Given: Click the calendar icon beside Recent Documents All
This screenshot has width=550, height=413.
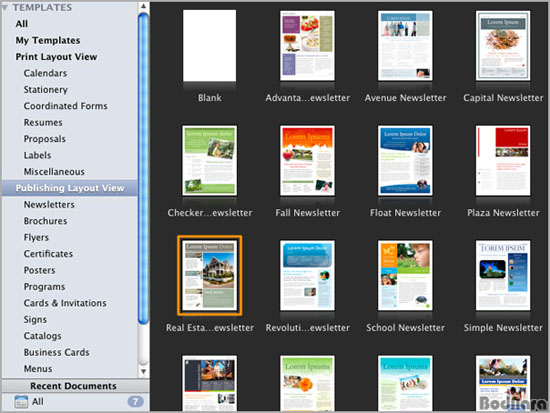Looking at the screenshot, I should coord(21,401).
